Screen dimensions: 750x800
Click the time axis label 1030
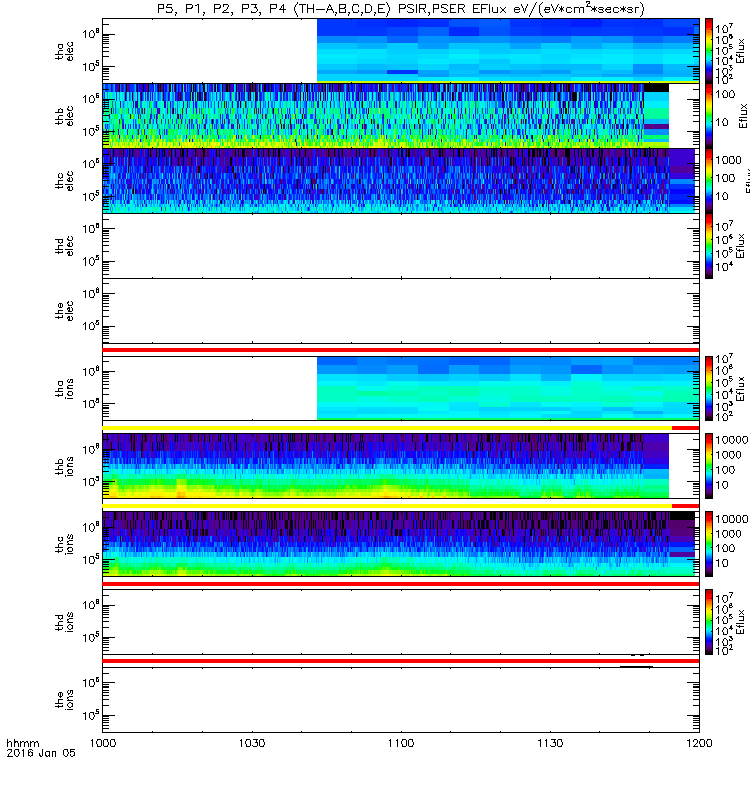click(252, 743)
